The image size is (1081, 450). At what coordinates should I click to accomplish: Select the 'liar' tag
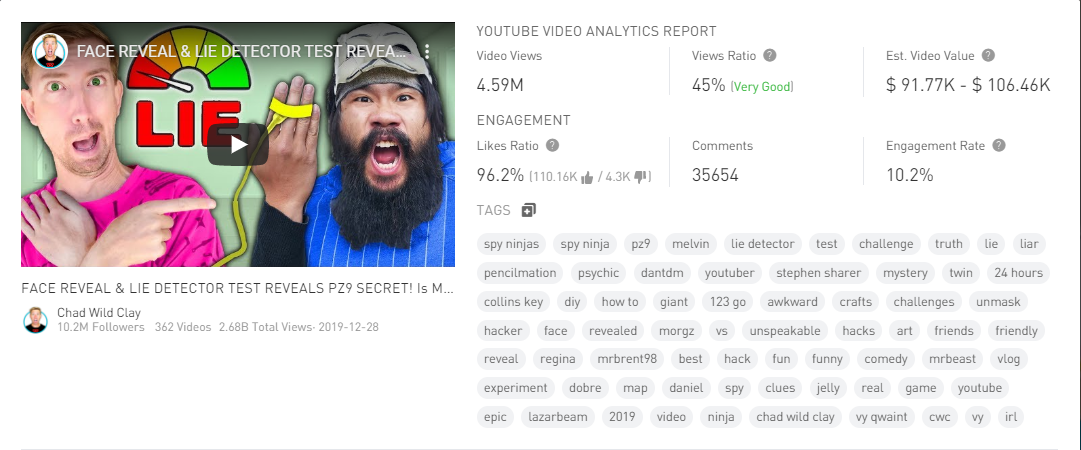(x=1029, y=243)
